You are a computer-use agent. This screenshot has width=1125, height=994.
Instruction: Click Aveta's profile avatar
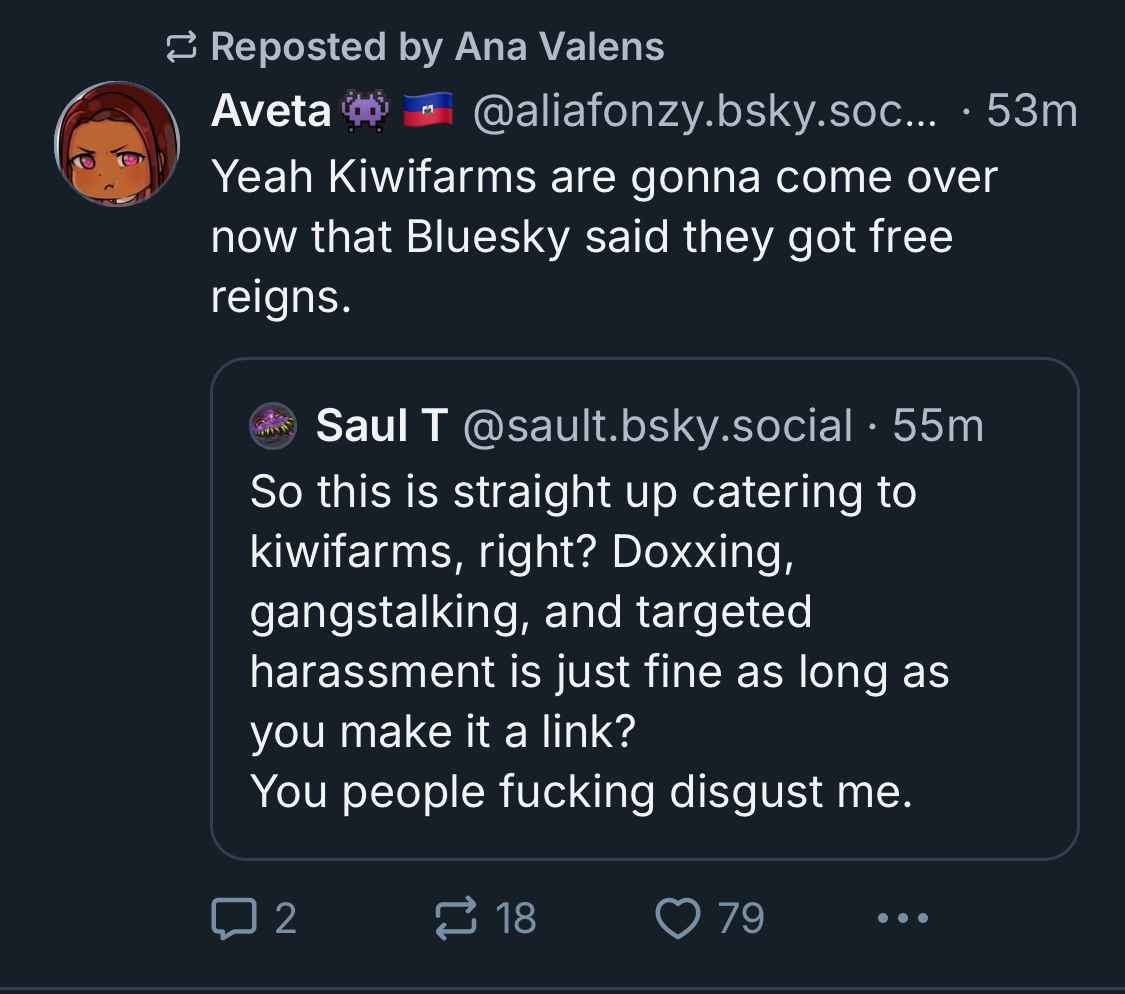coord(117,144)
